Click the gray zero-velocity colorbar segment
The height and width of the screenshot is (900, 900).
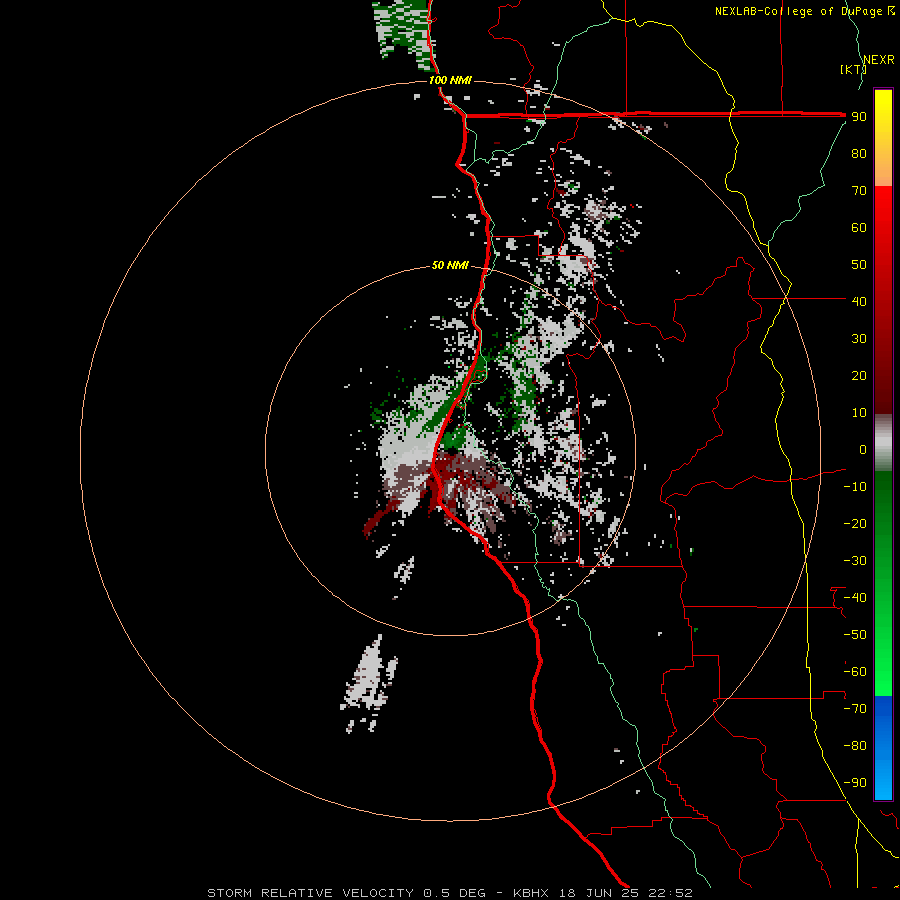click(x=883, y=443)
